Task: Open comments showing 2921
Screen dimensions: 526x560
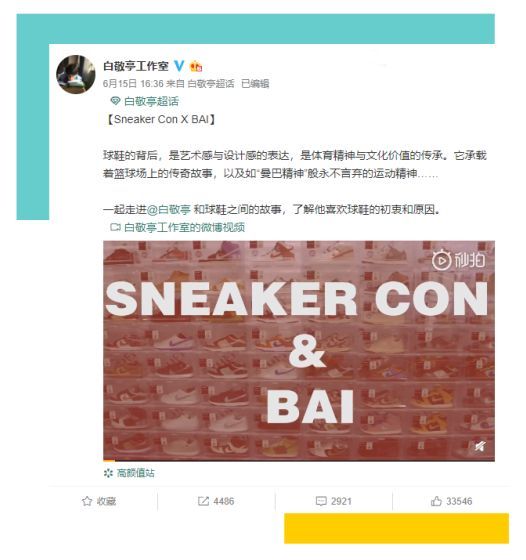Action: (x=334, y=501)
